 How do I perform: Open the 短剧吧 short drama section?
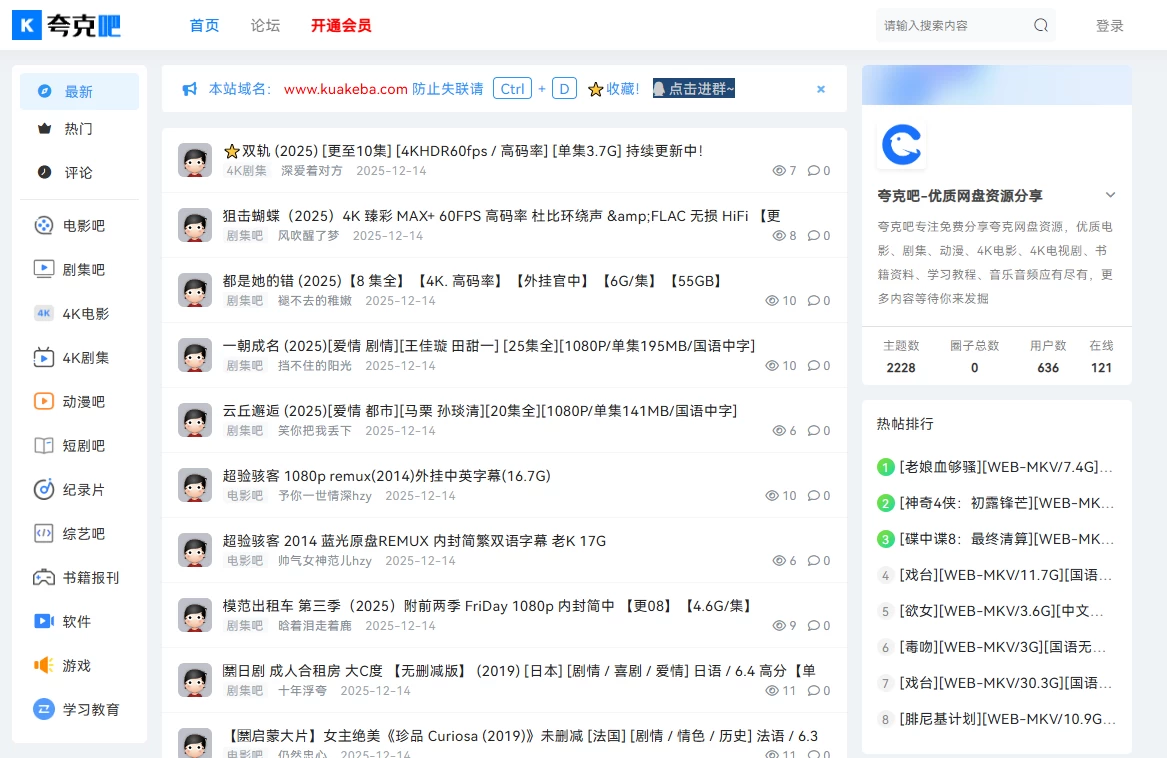coord(42,445)
